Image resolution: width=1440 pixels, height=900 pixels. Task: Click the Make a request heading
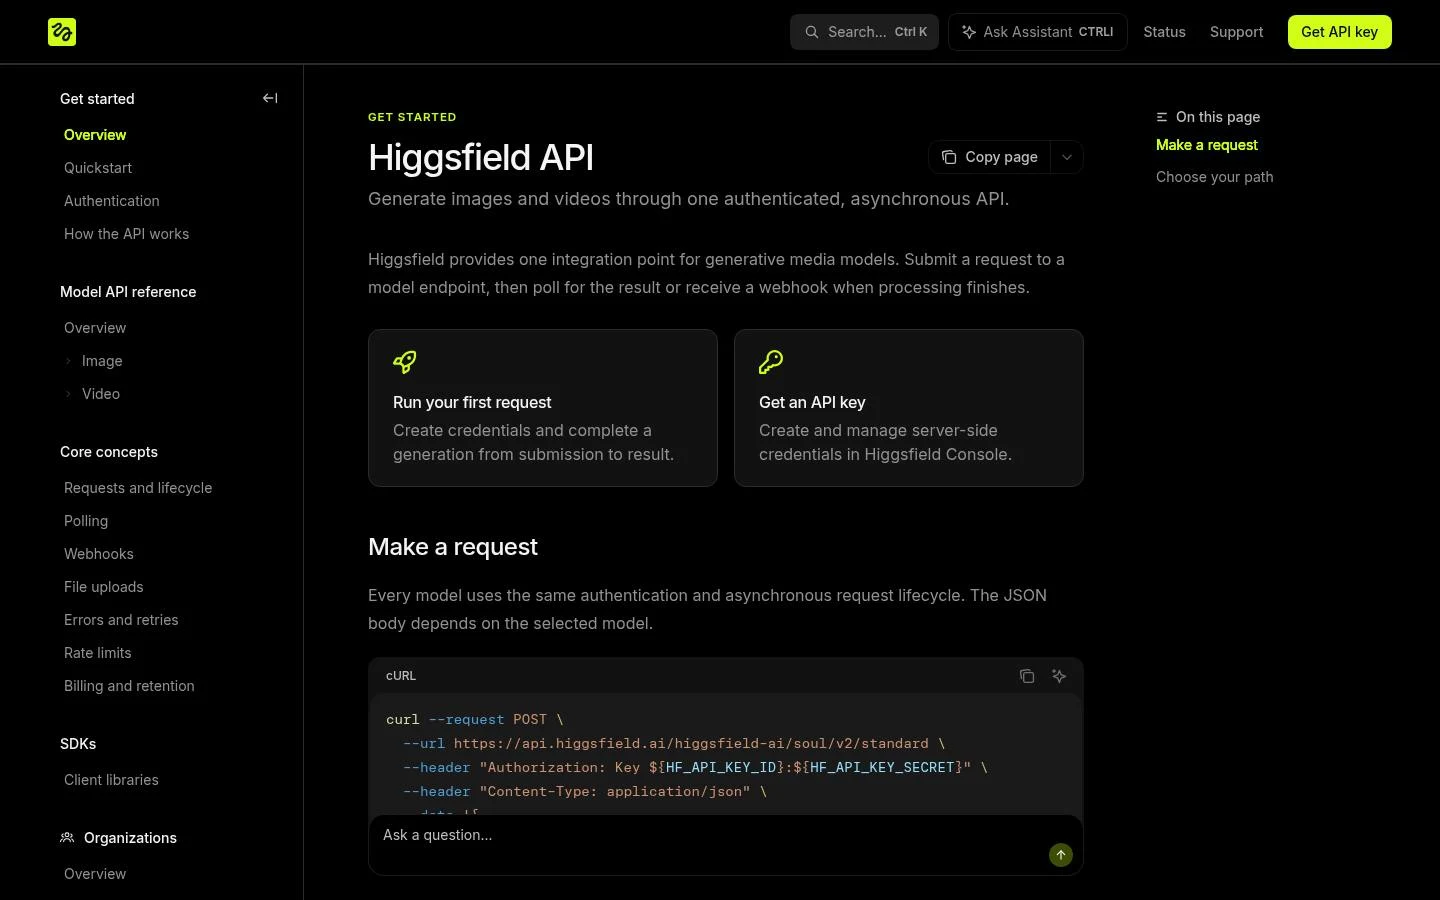[x=453, y=547]
